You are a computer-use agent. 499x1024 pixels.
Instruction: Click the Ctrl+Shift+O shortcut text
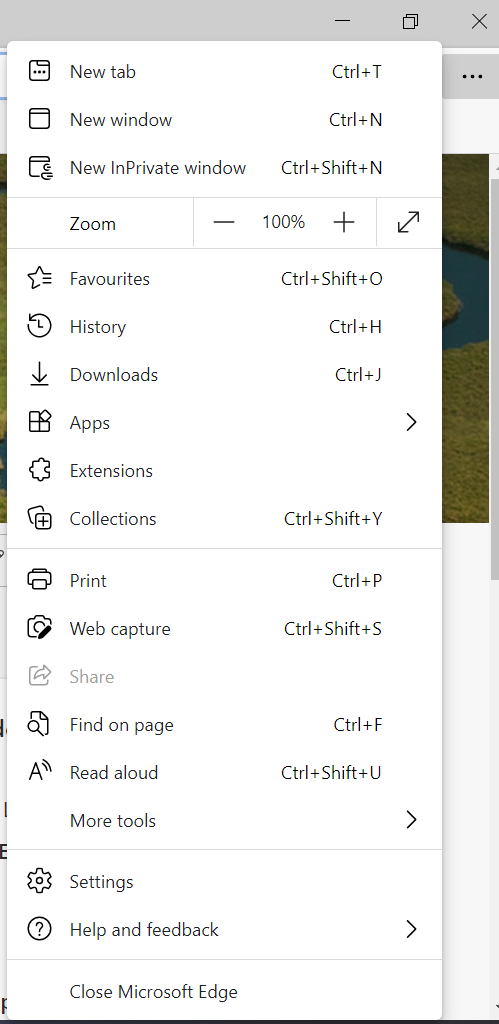[x=332, y=279]
